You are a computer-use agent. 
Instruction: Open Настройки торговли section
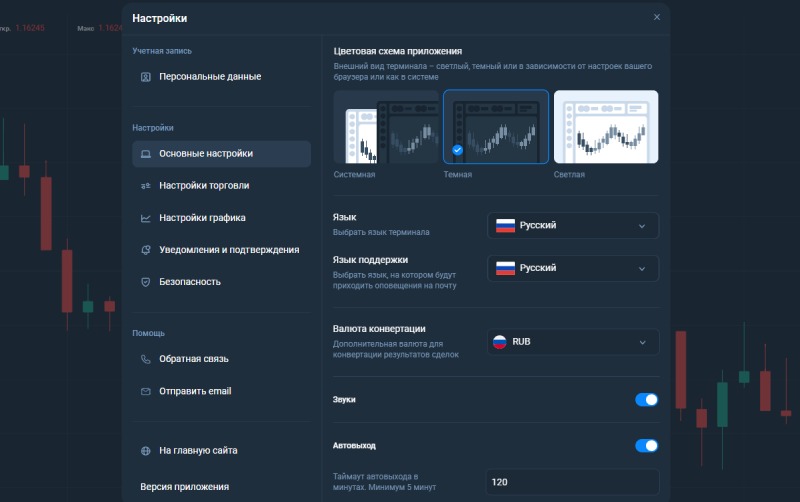click(x=221, y=186)
